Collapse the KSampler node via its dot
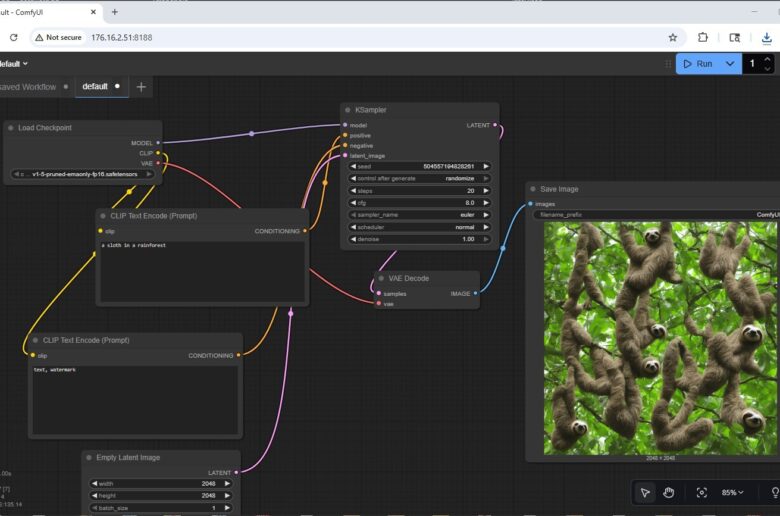Image resolution: width=780 pixels, height=516 pixels. [347, 110]
